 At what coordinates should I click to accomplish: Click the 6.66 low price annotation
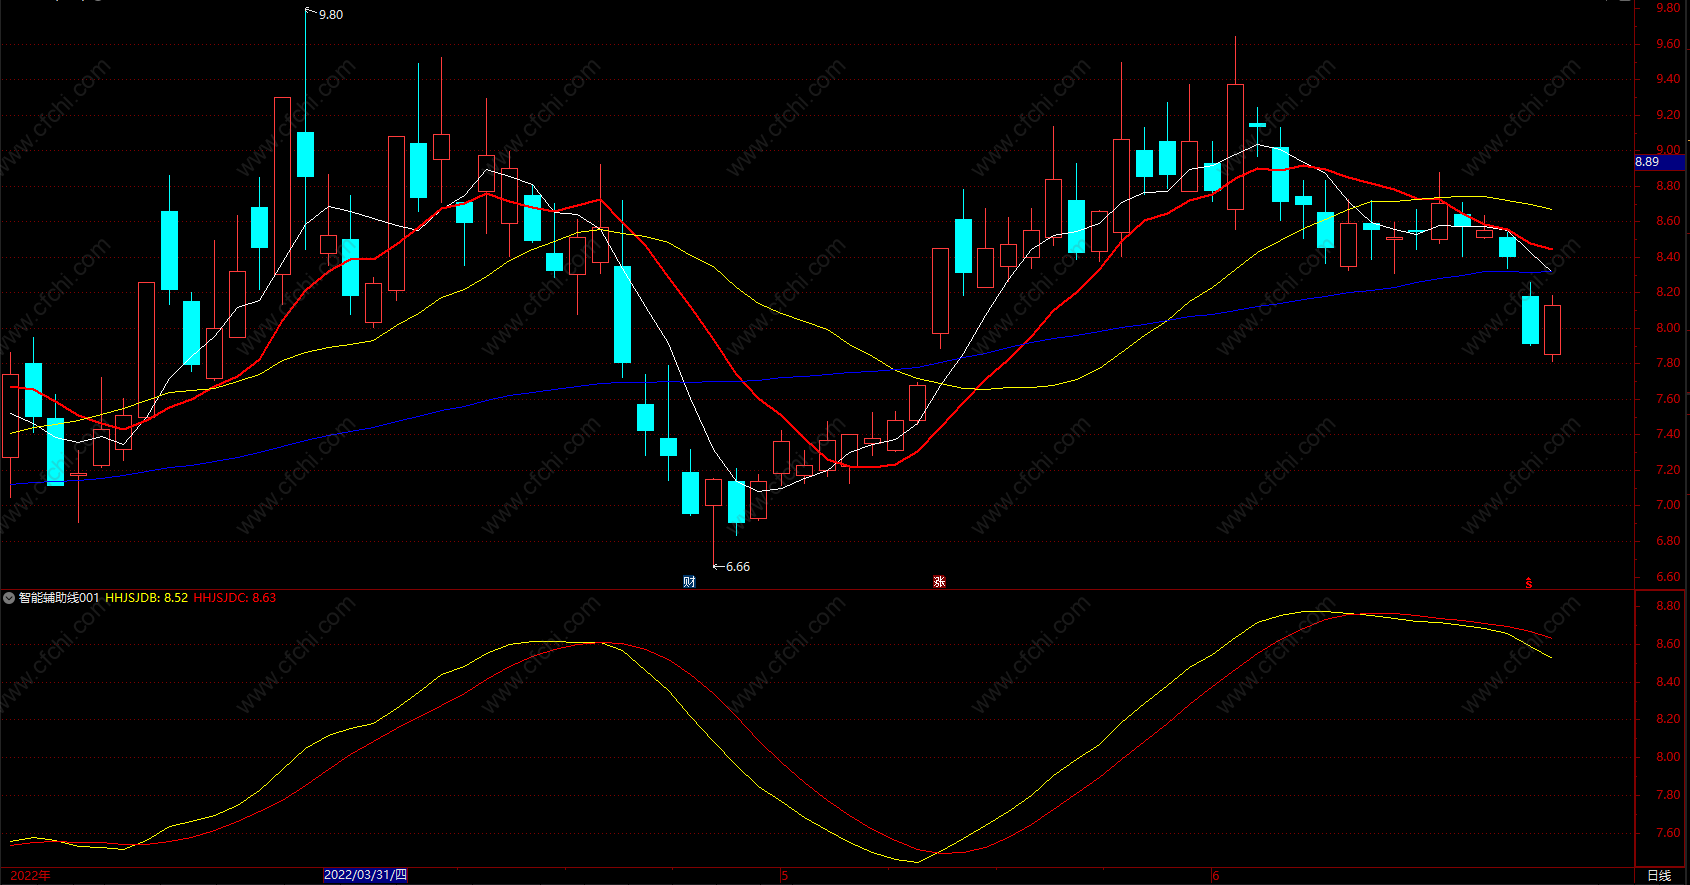pyautogui.click(x=738, y=567)
